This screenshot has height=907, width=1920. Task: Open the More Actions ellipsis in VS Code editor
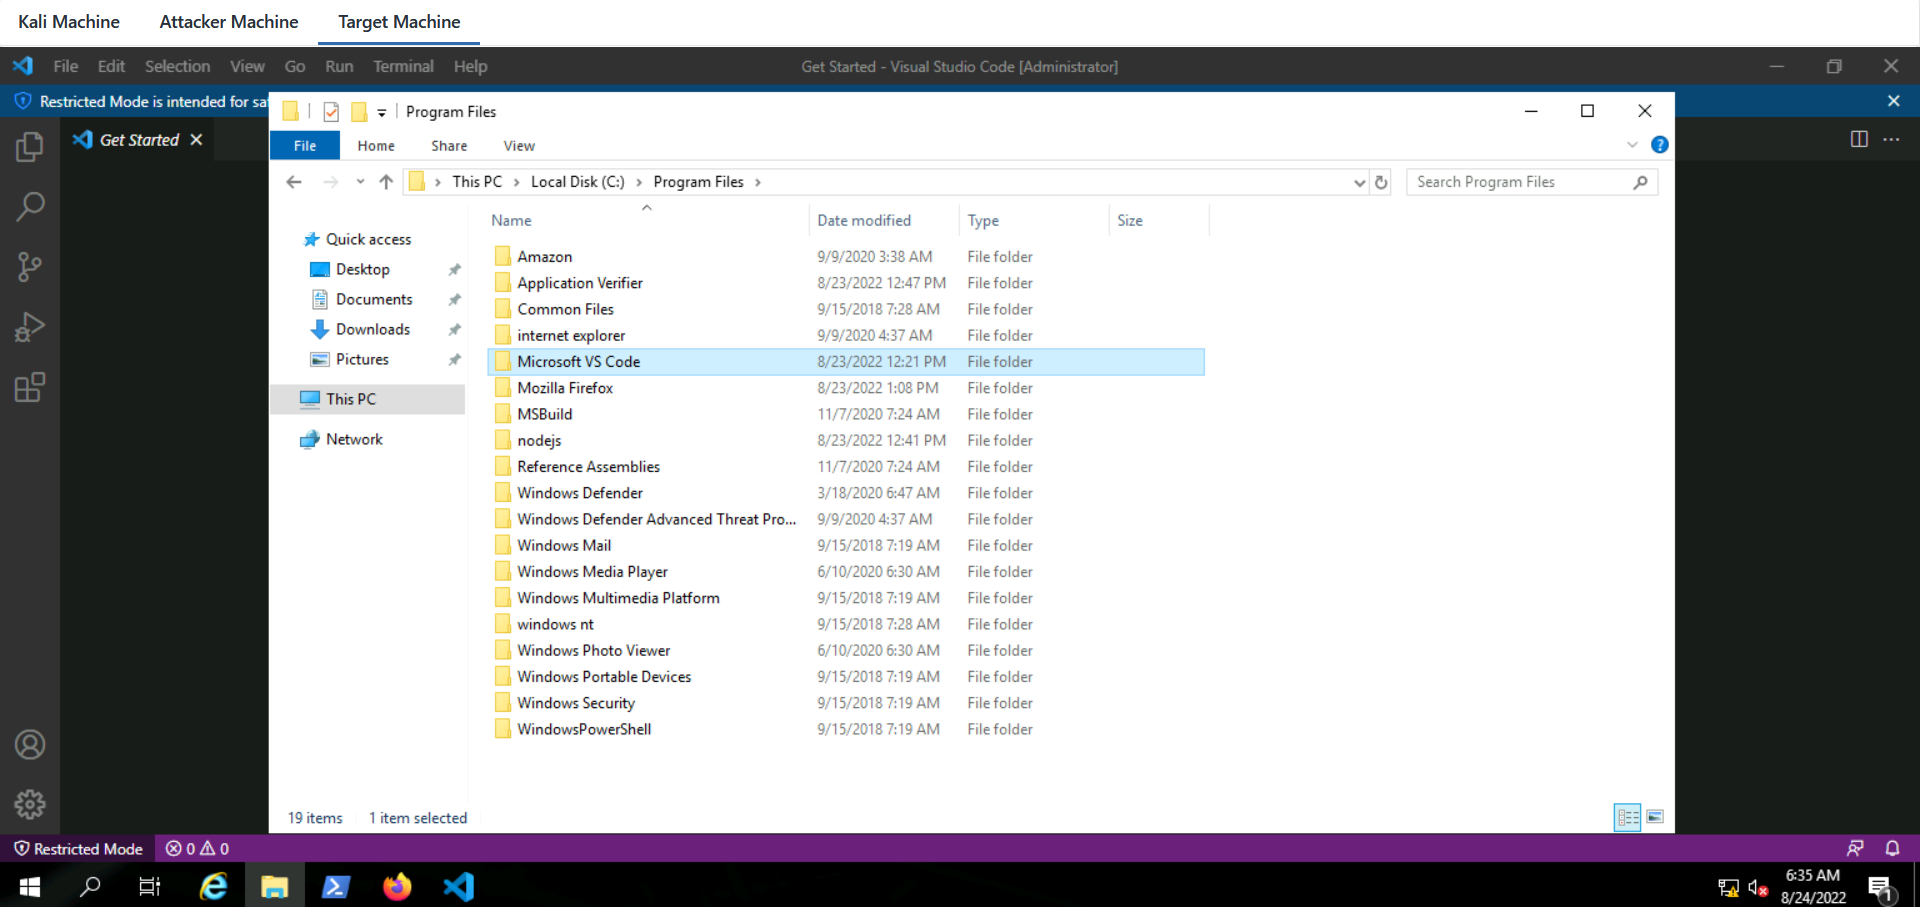tap(1891, 139)
